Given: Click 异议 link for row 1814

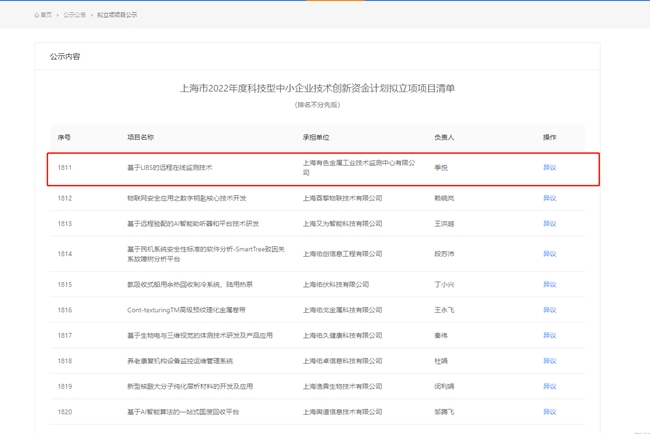Looking at the screenshot, I should [549, 254].
